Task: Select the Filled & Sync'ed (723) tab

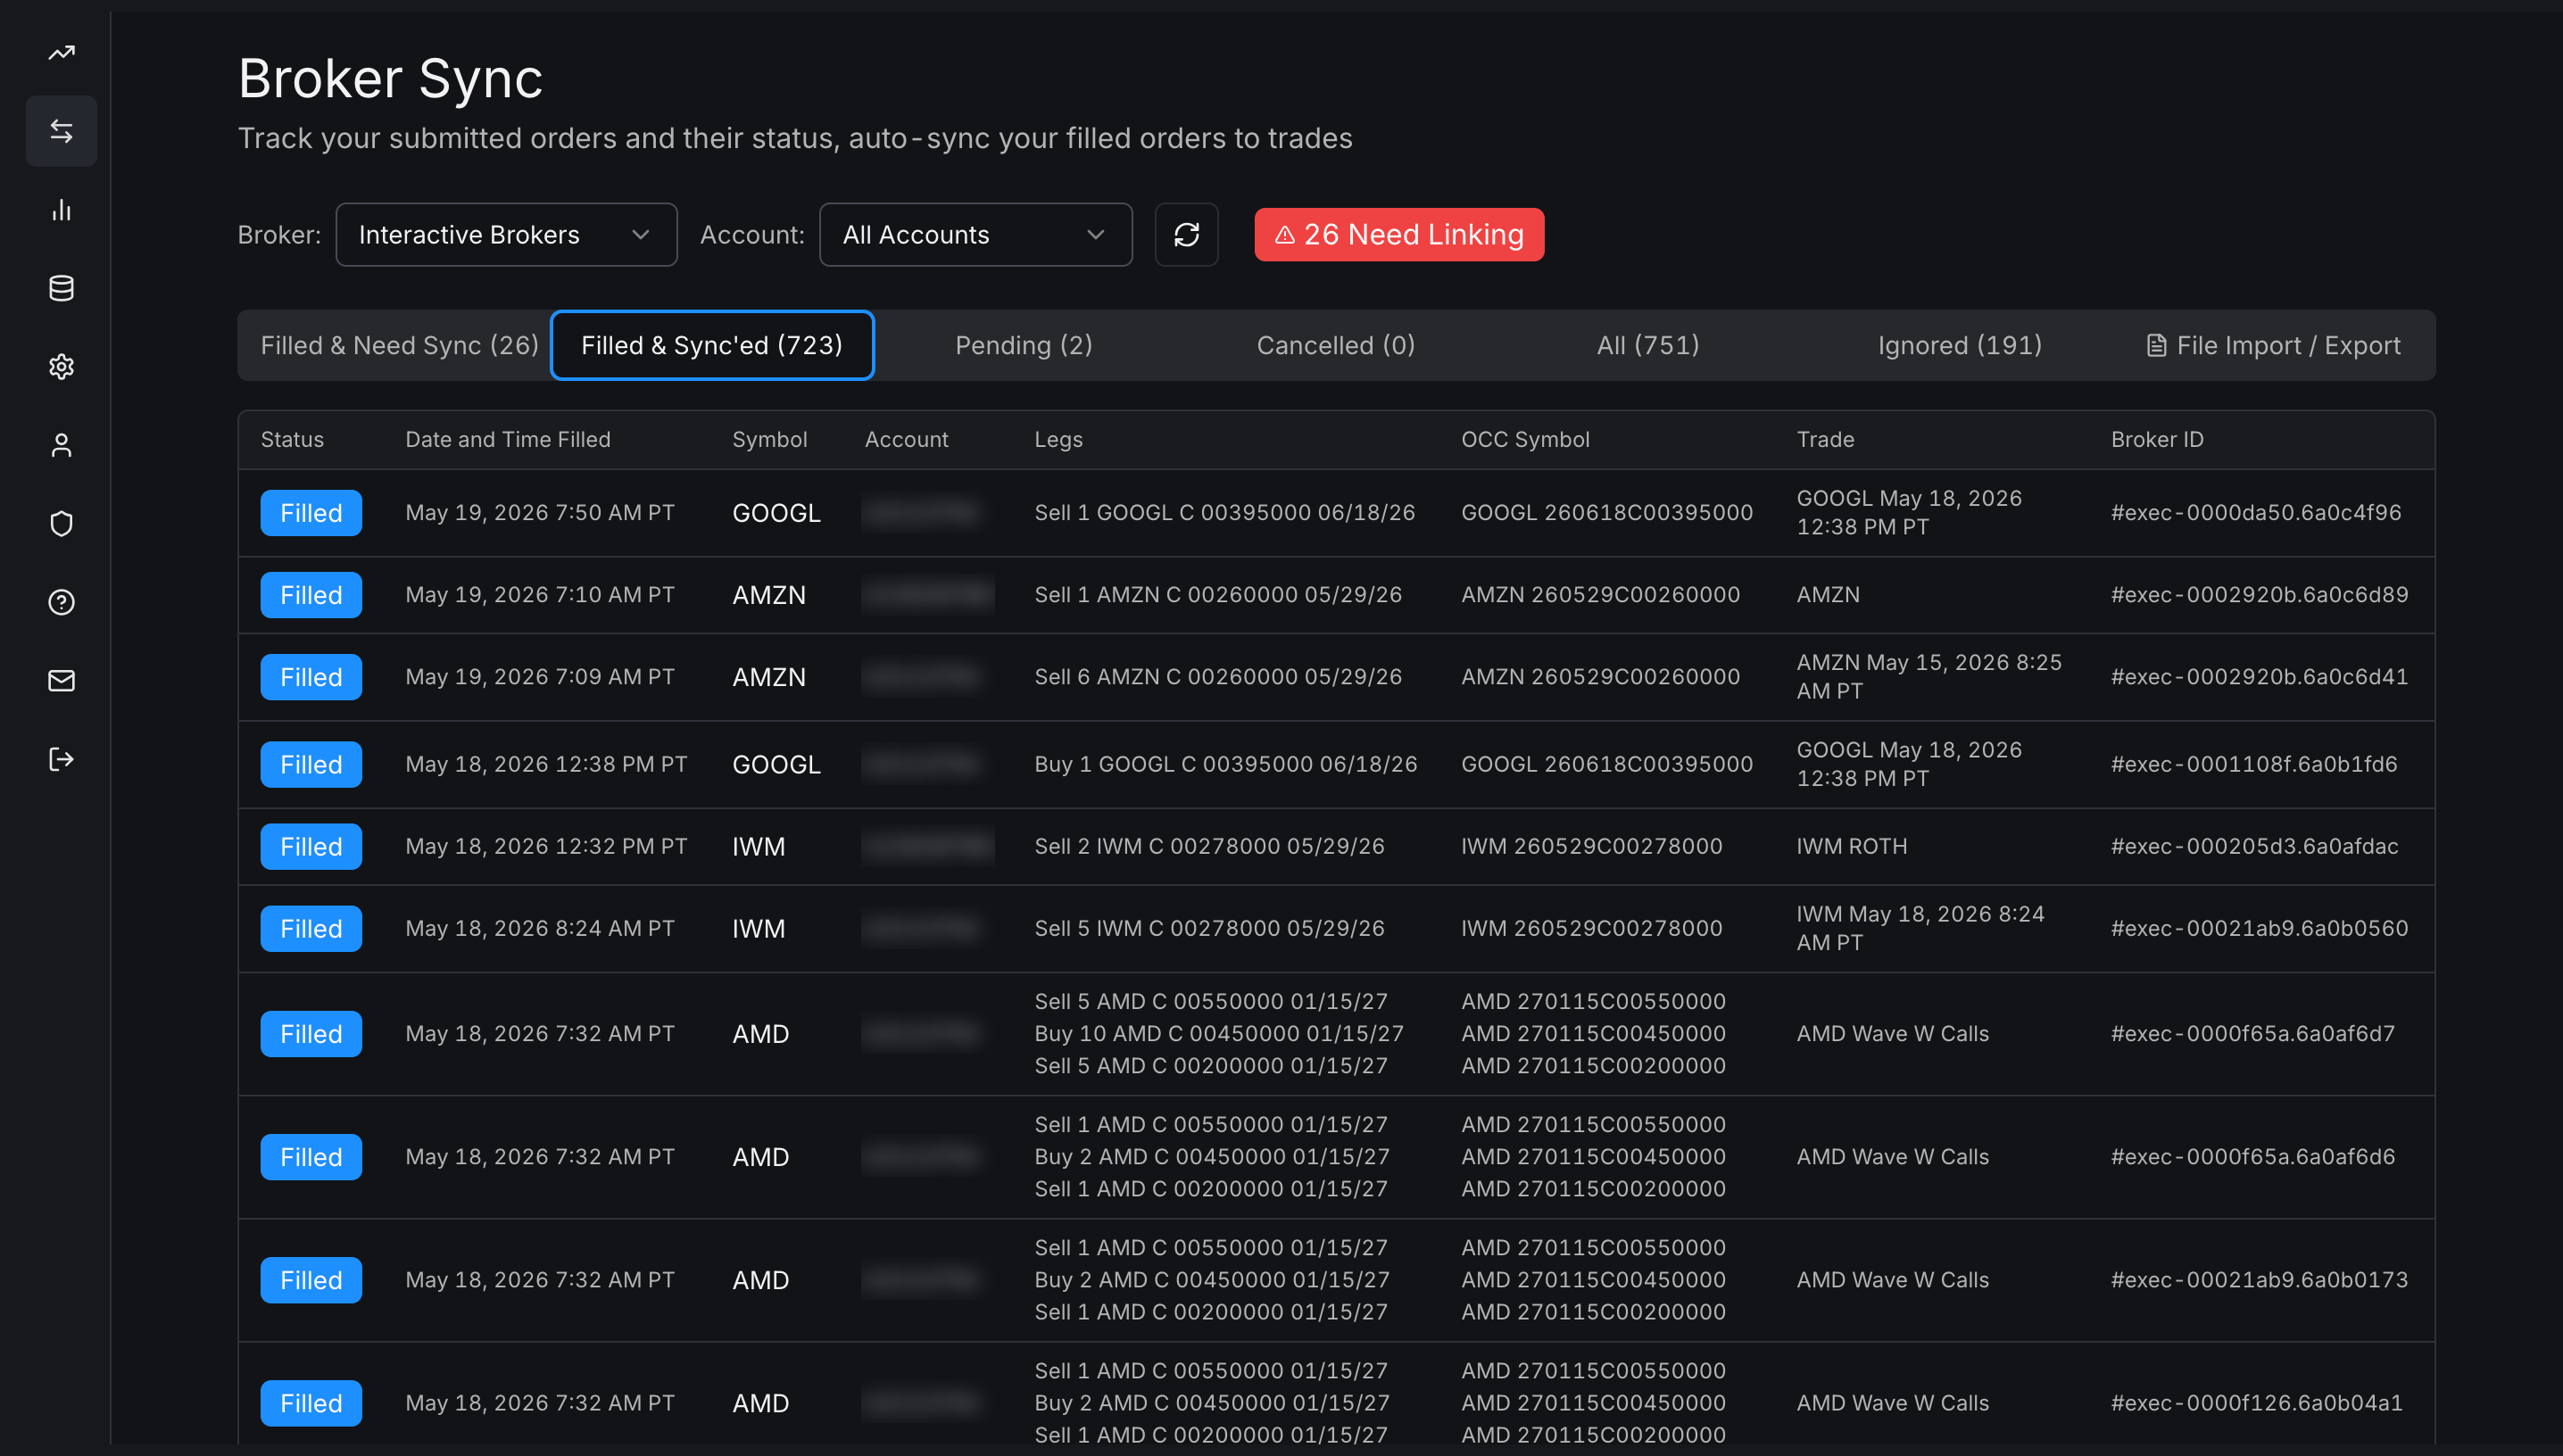Action: (712, 345)
